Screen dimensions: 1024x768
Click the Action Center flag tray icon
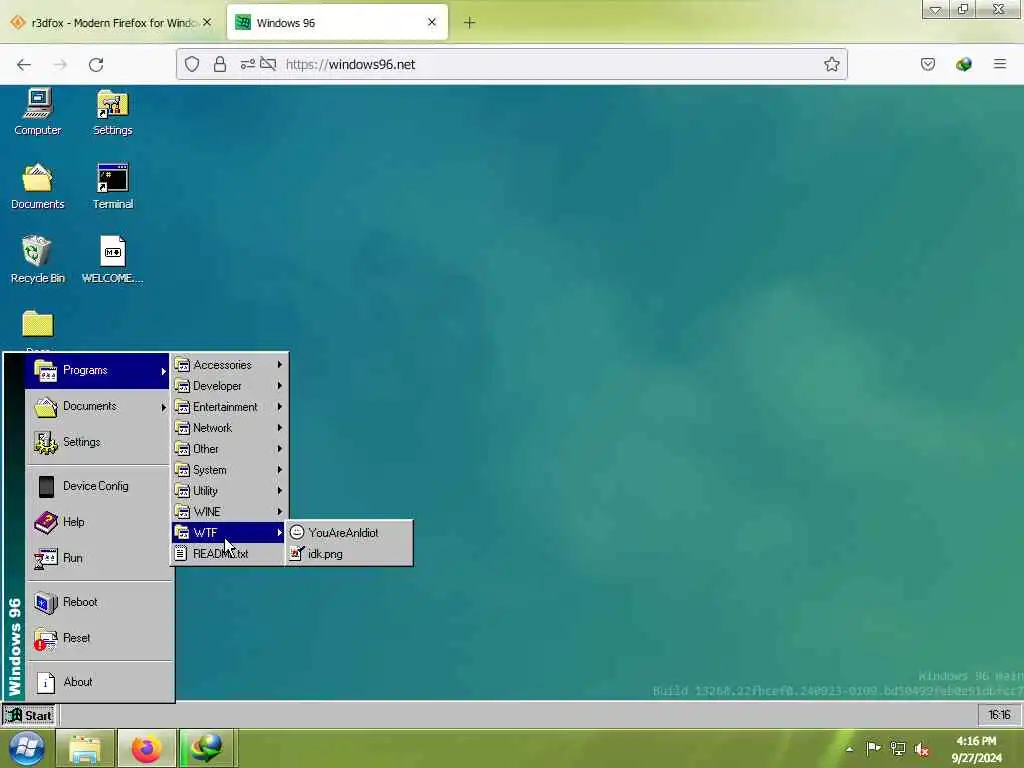coord(873,748)
